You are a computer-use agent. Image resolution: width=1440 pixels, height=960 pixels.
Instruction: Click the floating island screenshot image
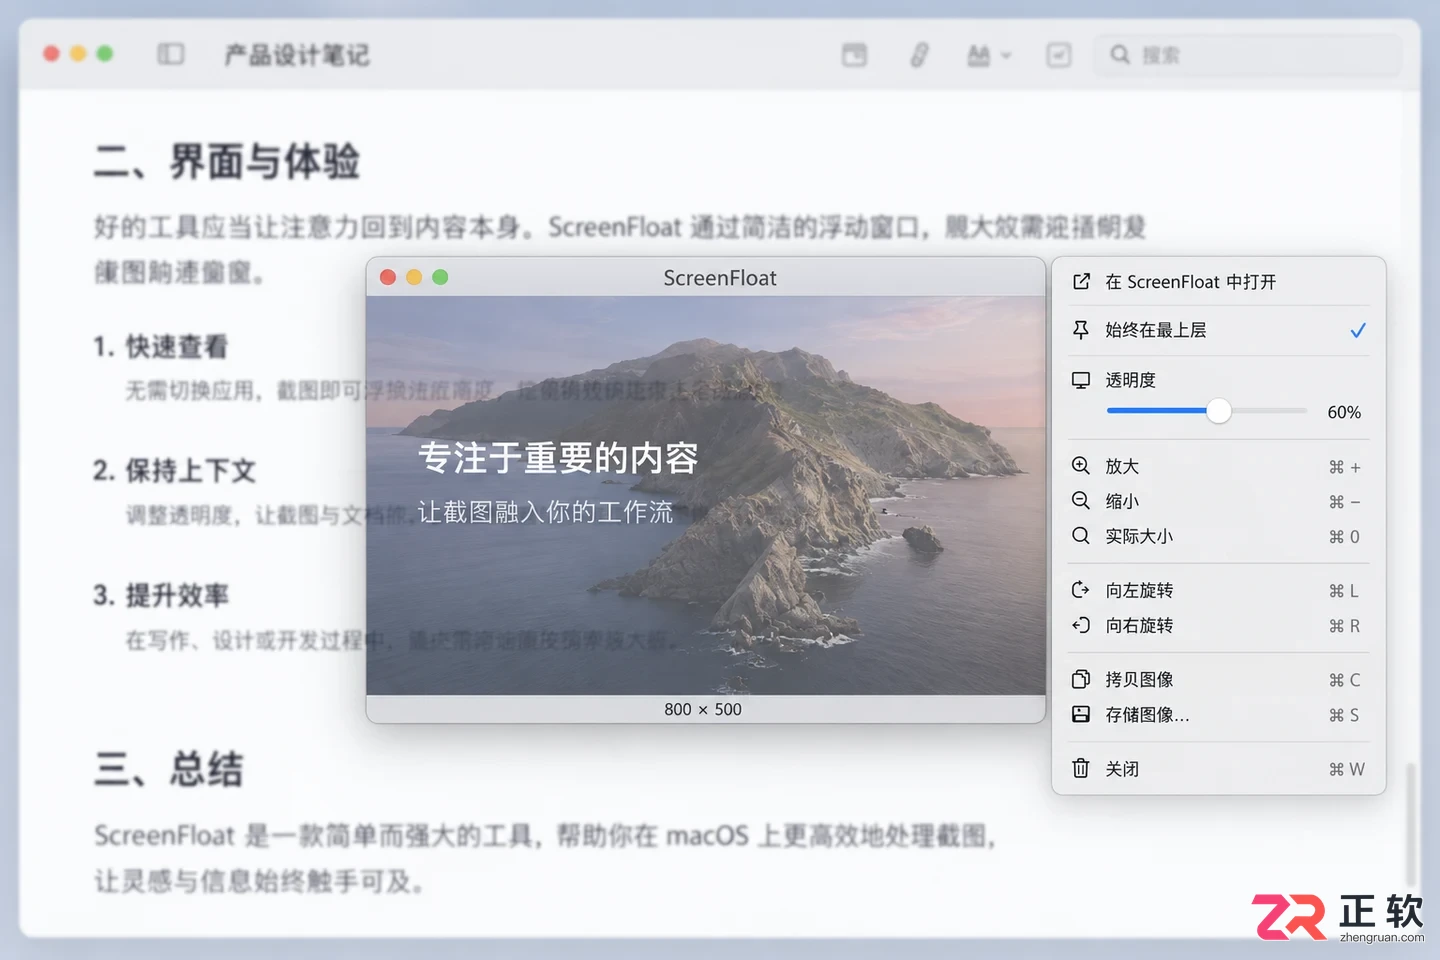click(706, 495)
